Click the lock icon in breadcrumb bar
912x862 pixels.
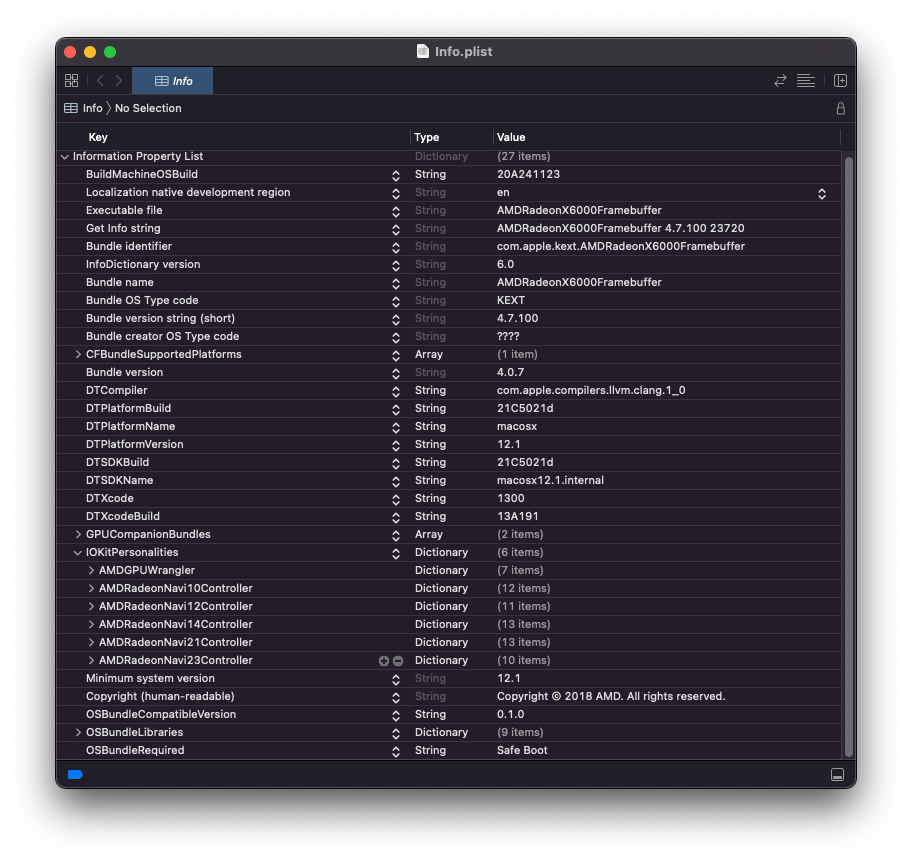click(840, 108)
